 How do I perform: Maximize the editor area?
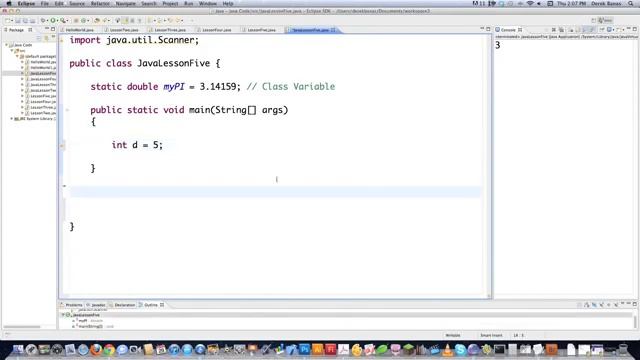(x=488, y=29)
